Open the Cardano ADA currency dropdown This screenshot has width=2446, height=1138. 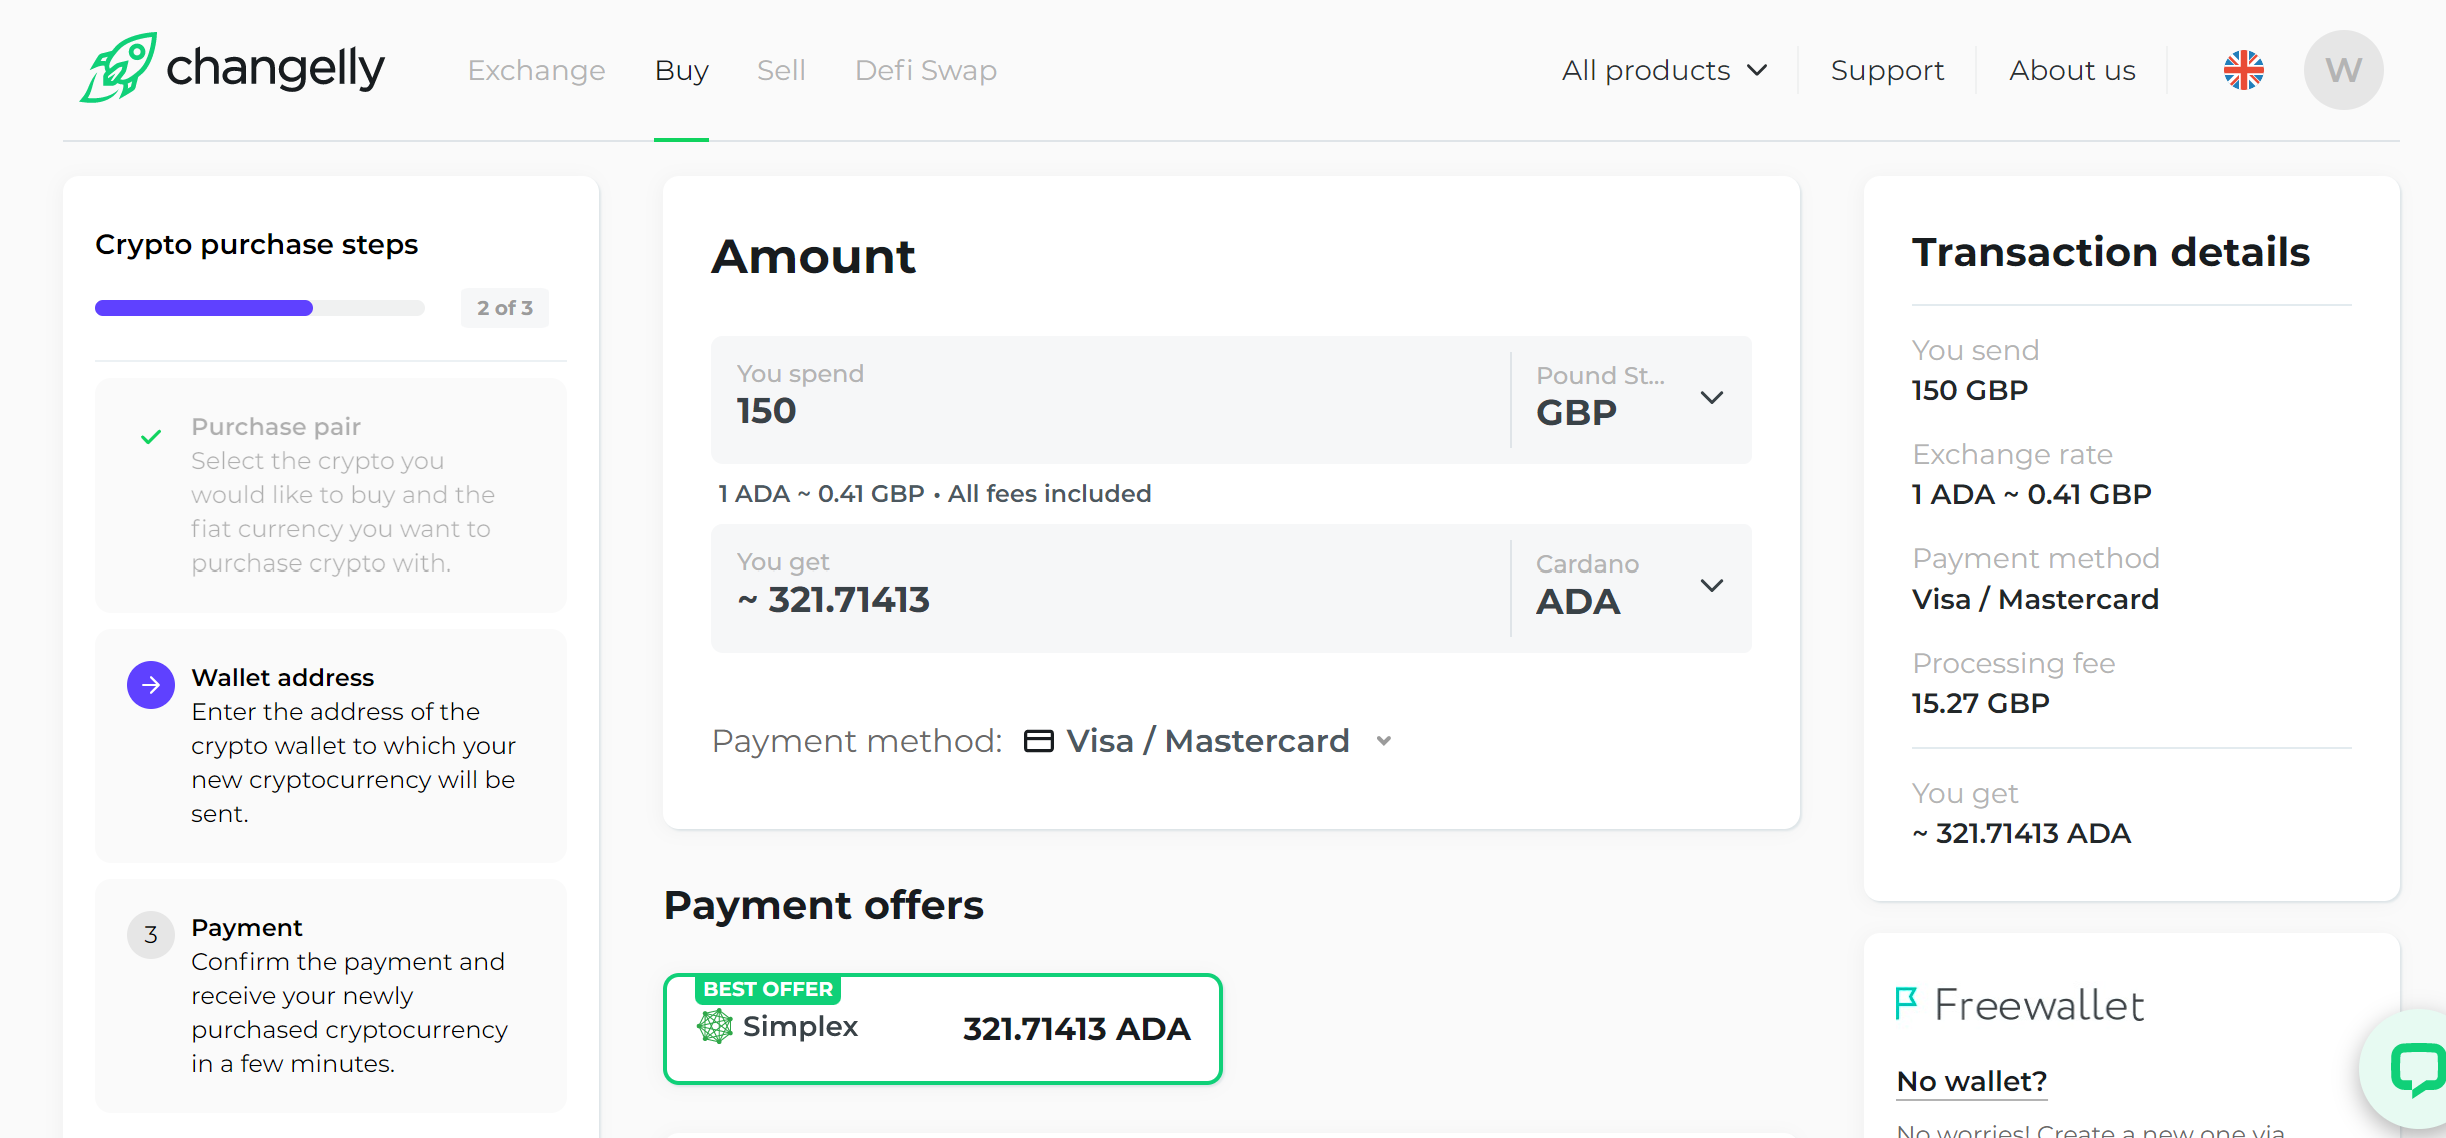point(1631,587)
